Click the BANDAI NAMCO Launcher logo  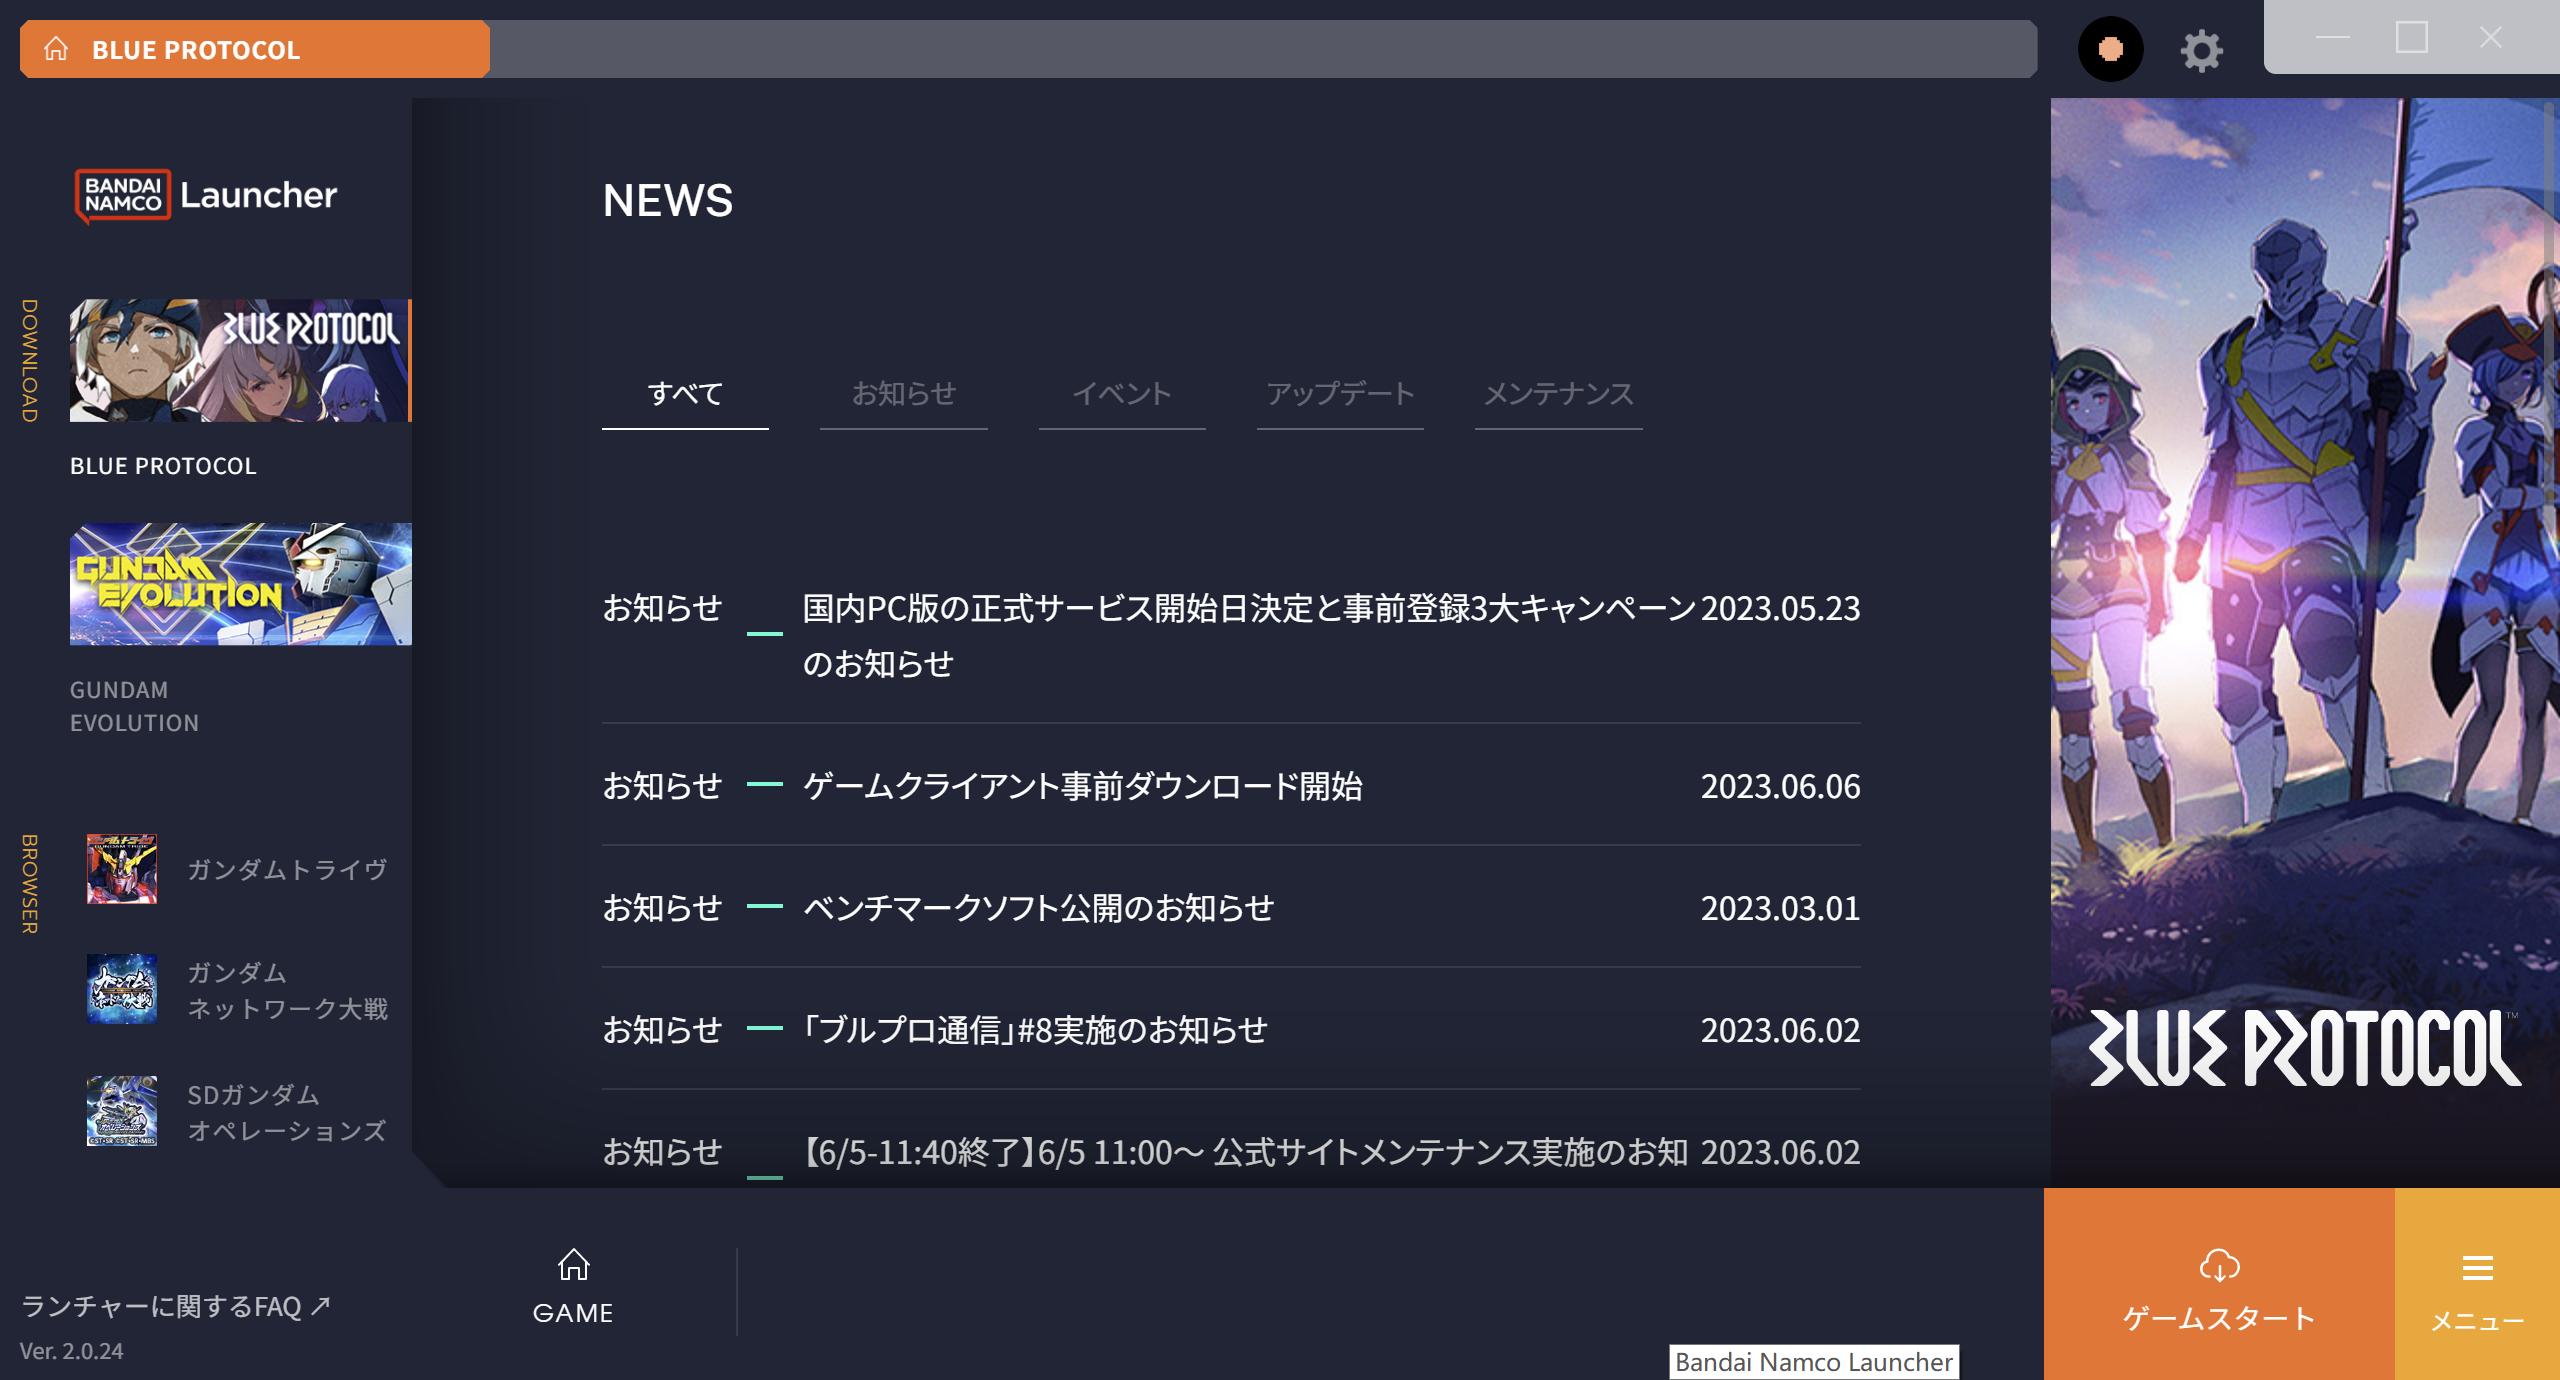pyautogui.click(x=207, y=195)
